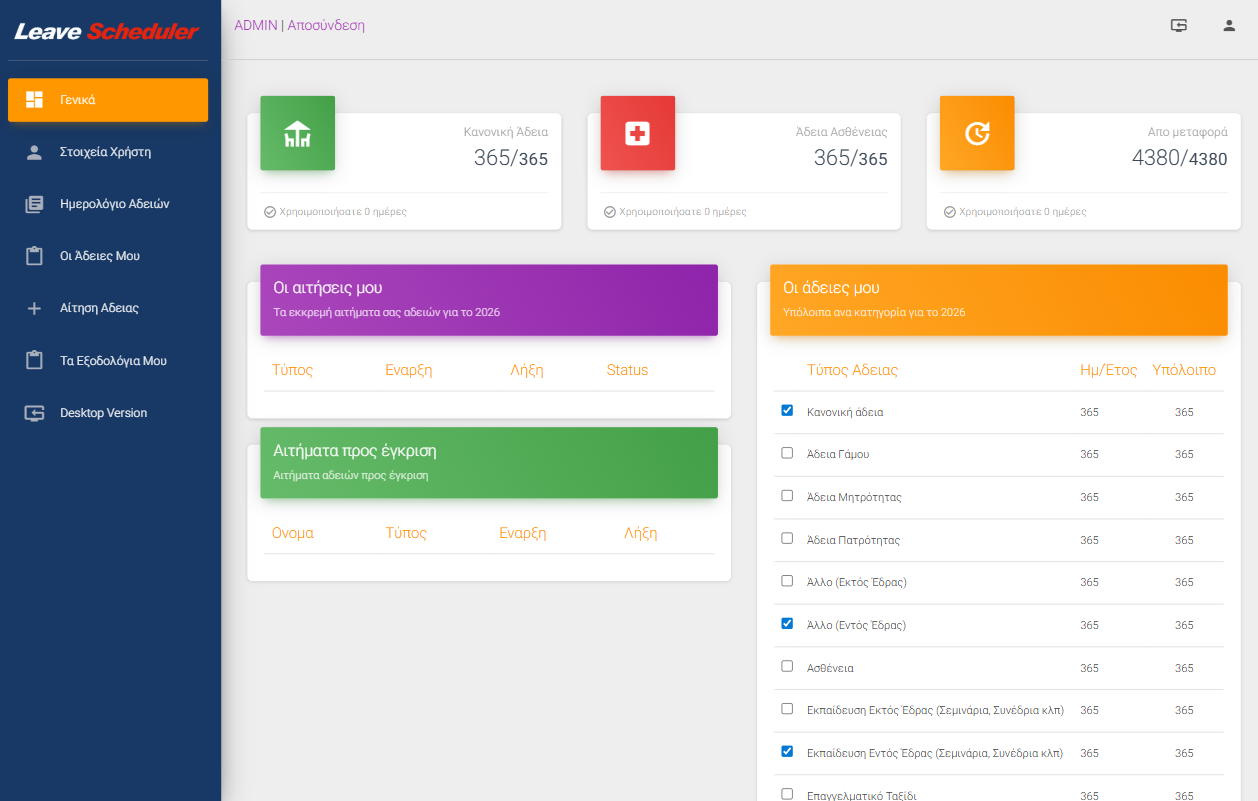1258x801 pixels.
Task: Click the plus icon beside Αίτηση Αδειας
Action: pos(34,309)
